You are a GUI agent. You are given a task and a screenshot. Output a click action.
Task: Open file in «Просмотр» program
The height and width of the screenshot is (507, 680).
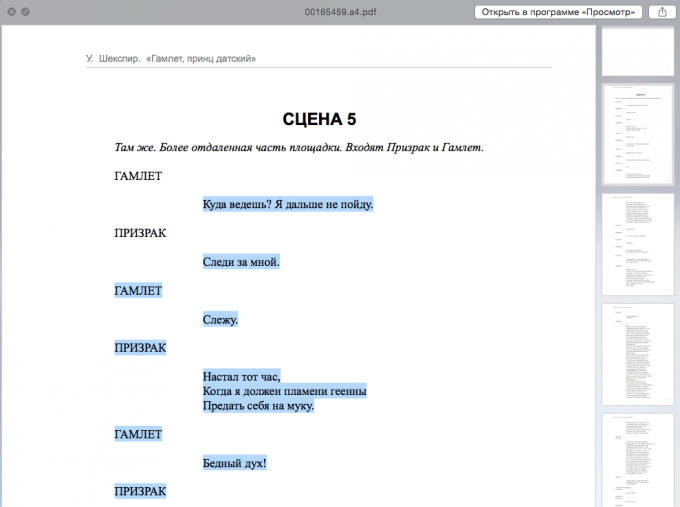(558, 12)
